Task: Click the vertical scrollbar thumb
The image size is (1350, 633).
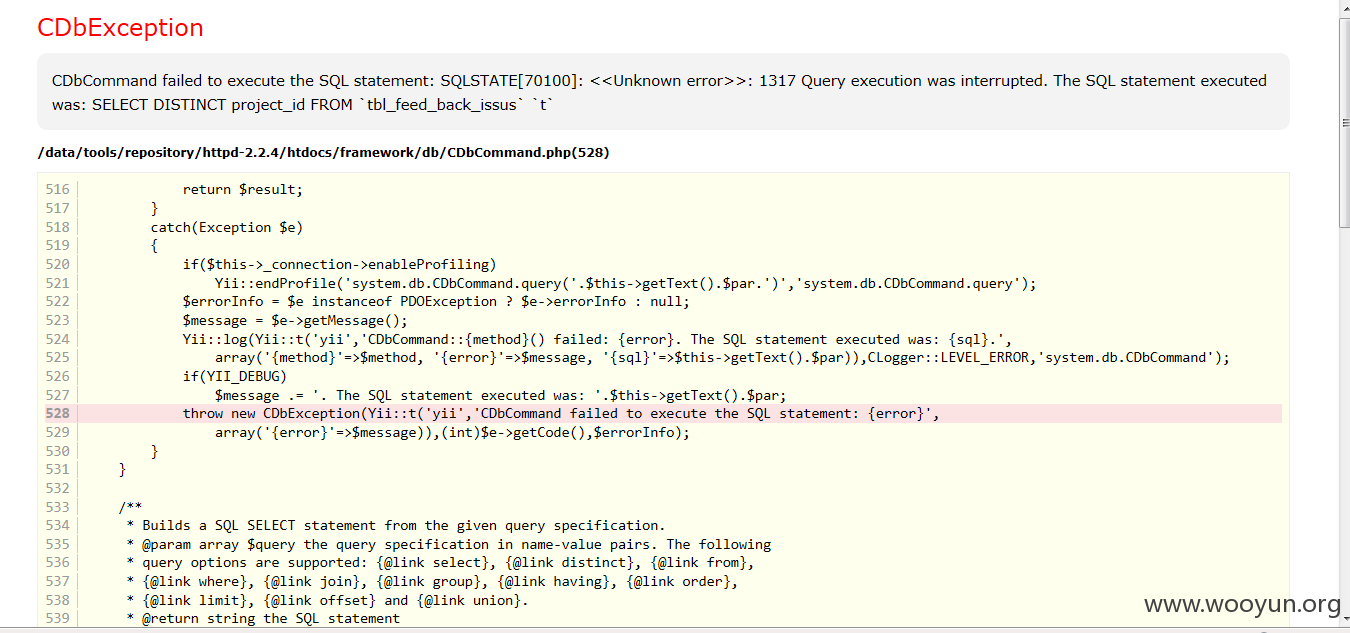Action: pos(1344,123)
